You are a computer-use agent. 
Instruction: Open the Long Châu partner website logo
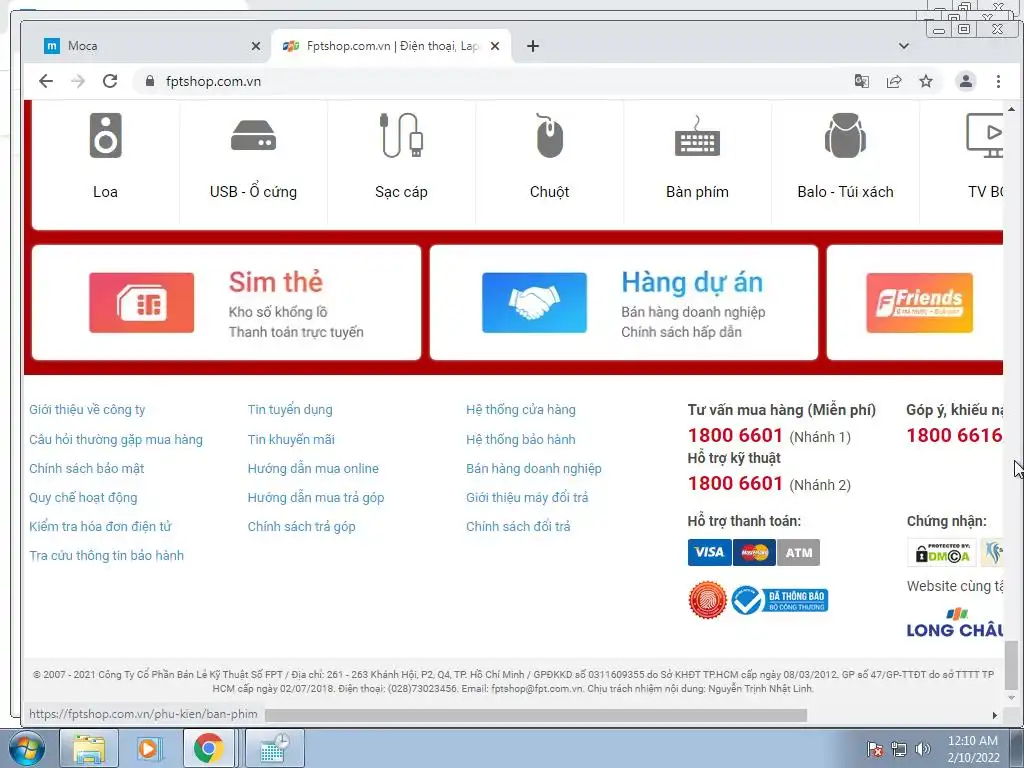pos(955,623)
